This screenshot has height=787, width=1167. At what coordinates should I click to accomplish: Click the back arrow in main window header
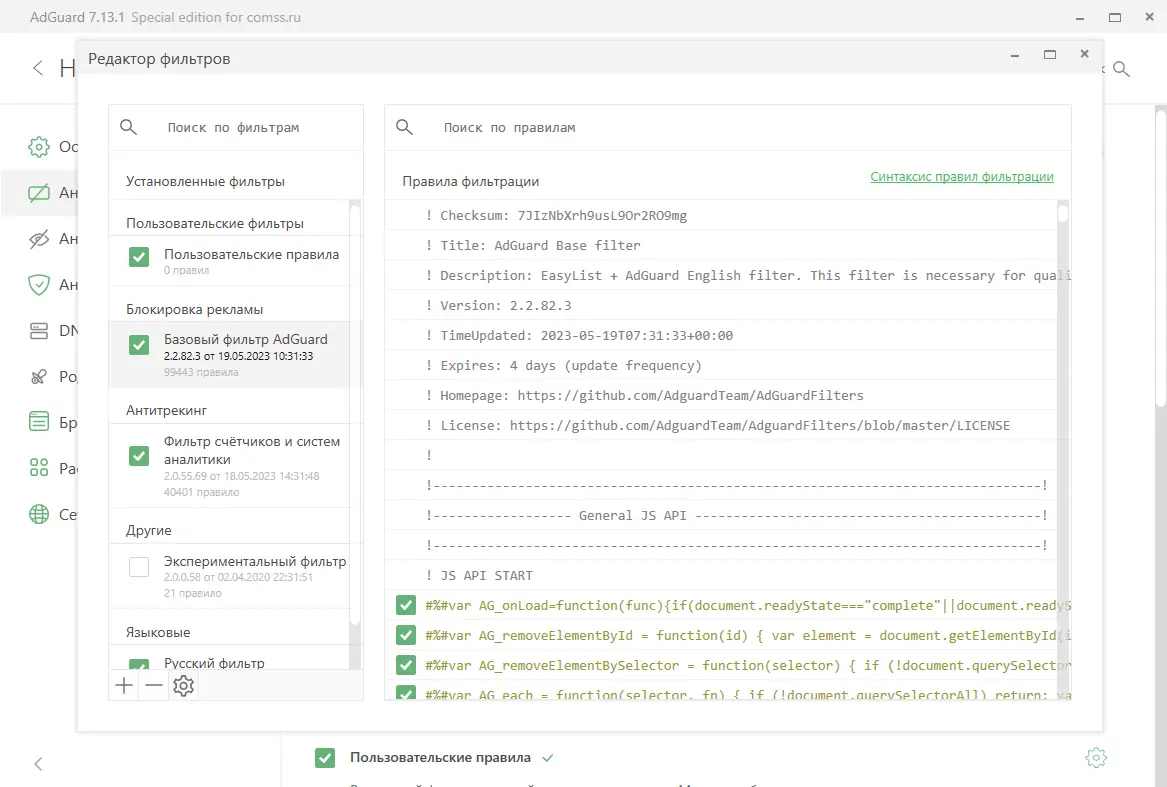coord(38,68)
